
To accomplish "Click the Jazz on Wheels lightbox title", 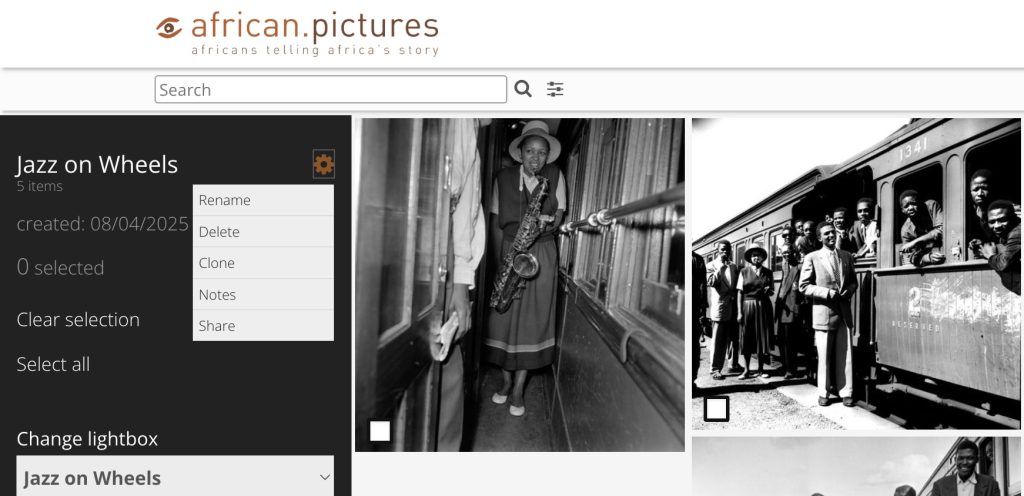I will click(97, 164).
